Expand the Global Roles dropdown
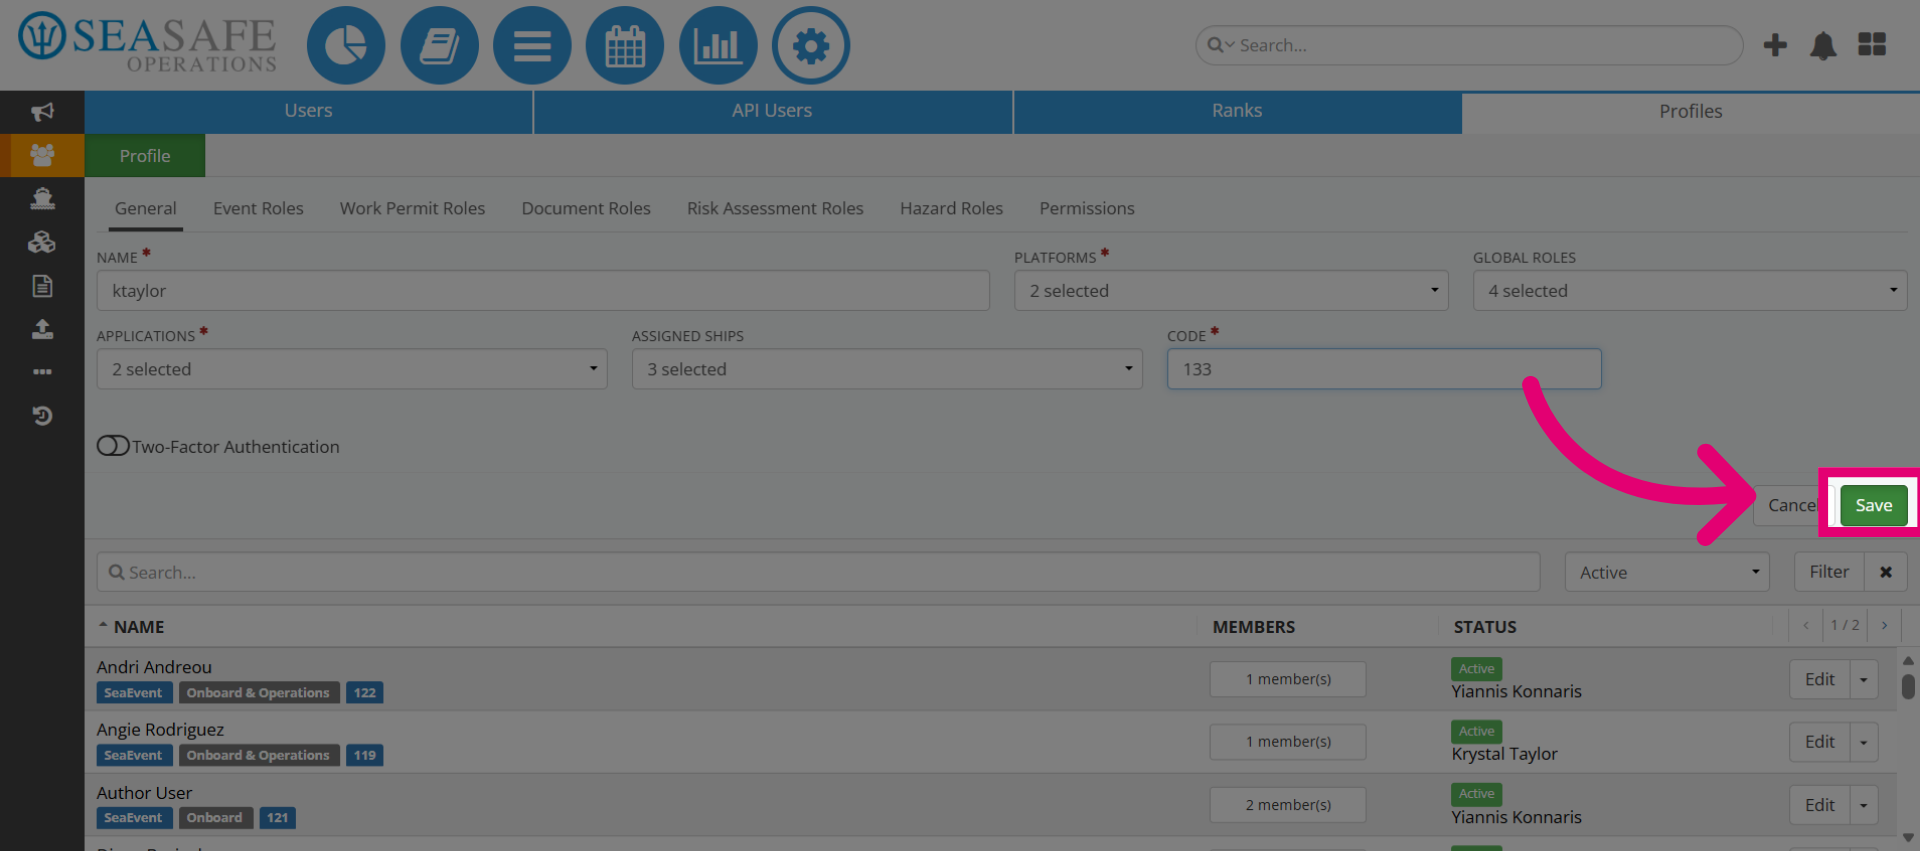1920x851 pixels. point(1690,291)
